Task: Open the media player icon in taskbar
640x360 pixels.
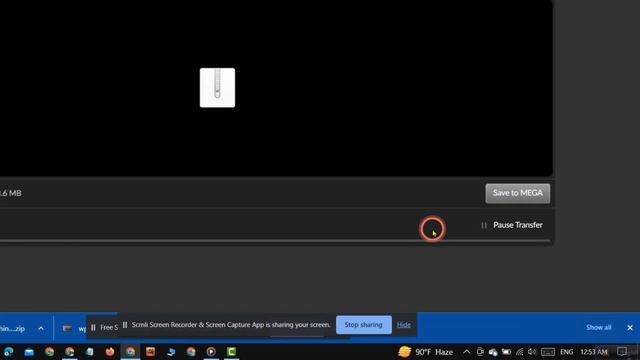Action: pos(211,351)
